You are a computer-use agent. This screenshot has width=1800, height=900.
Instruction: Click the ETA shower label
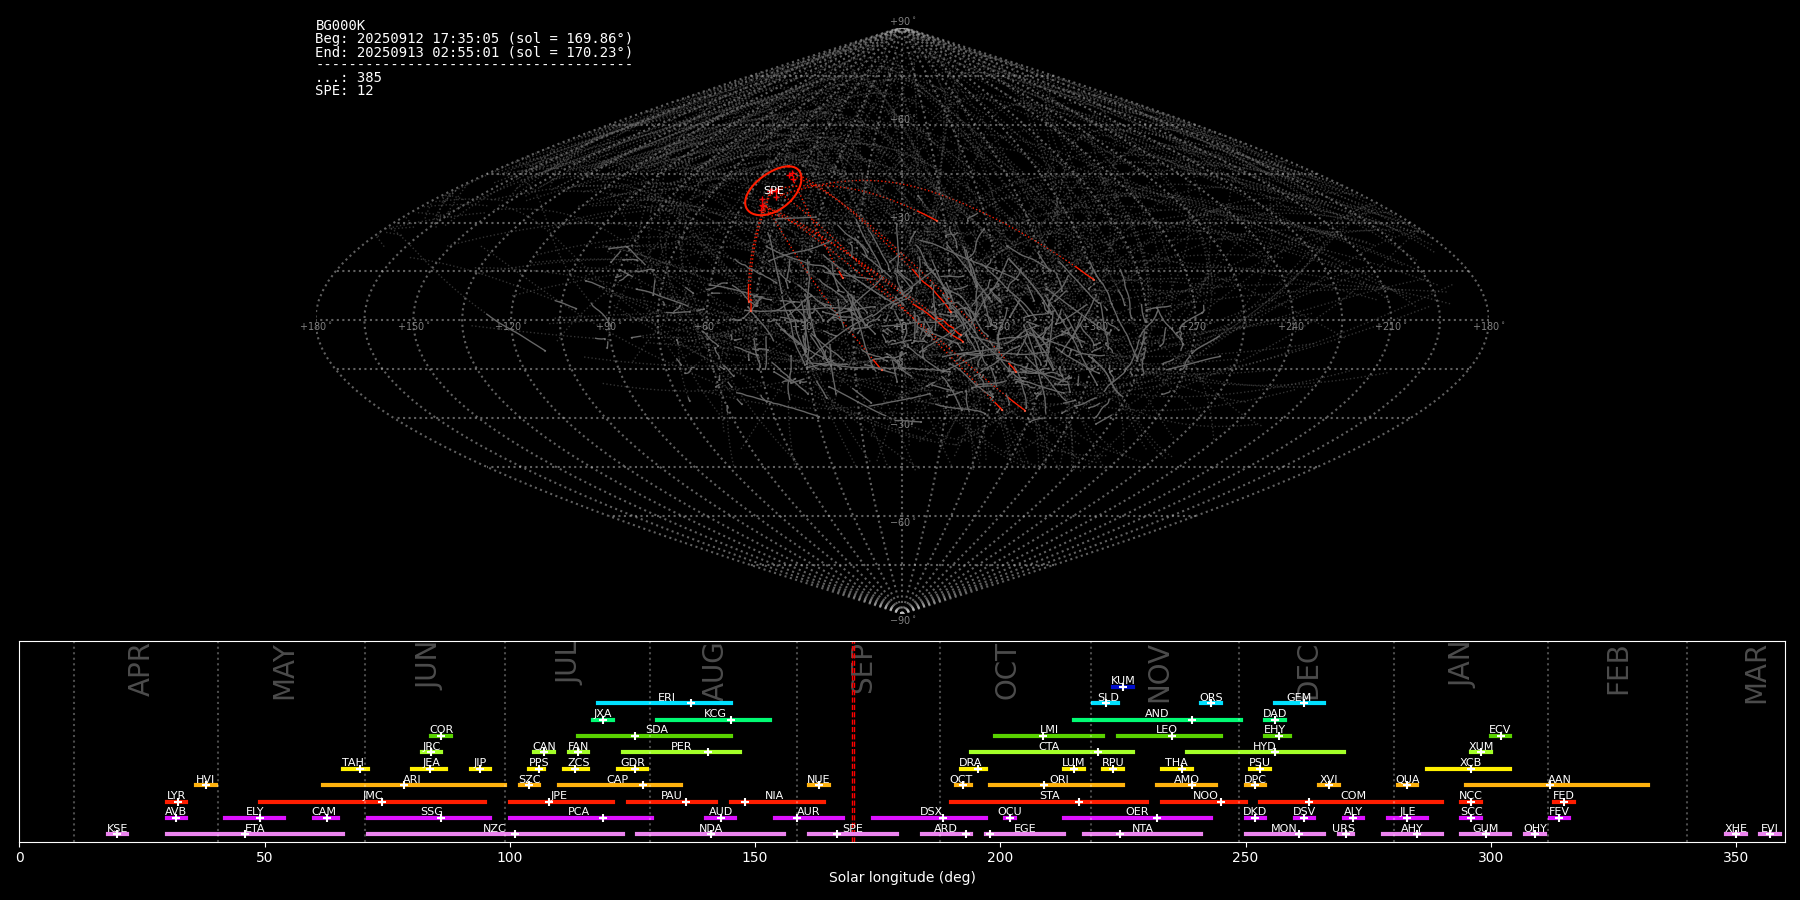(x=255, y=829)
